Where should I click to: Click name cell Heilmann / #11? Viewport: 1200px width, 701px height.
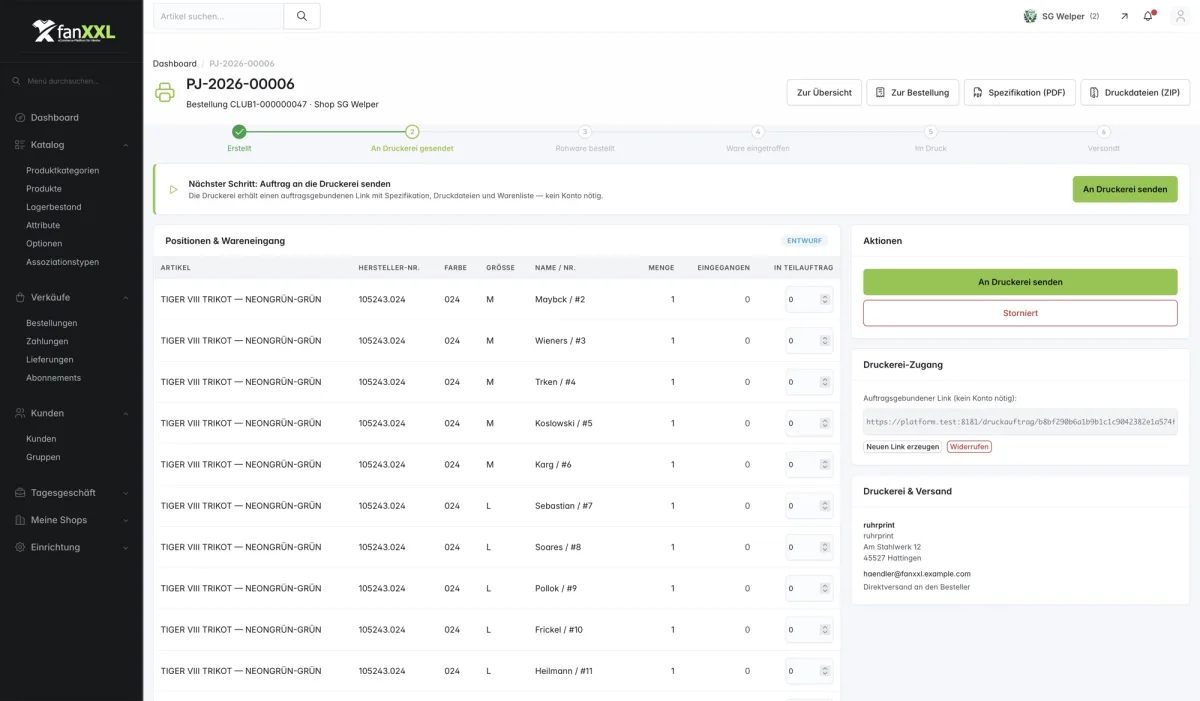coord(564,671)
